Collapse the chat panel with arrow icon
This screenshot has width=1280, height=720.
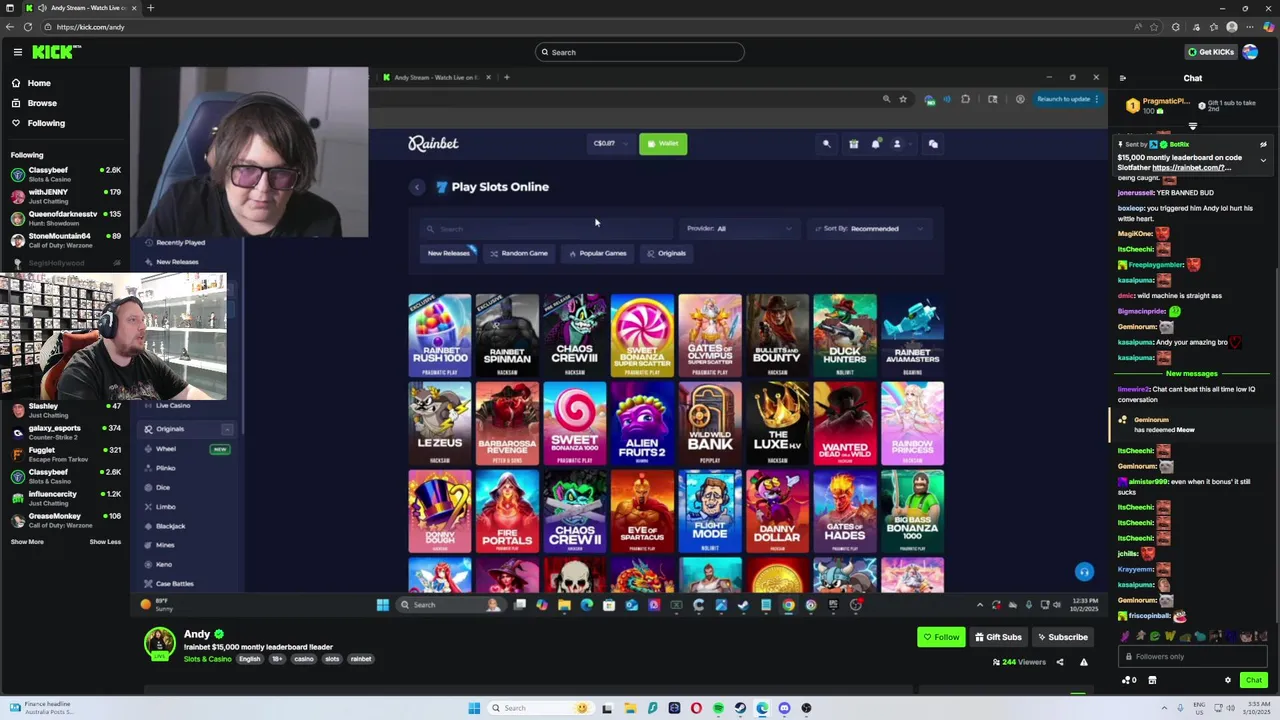[1122, 78]
